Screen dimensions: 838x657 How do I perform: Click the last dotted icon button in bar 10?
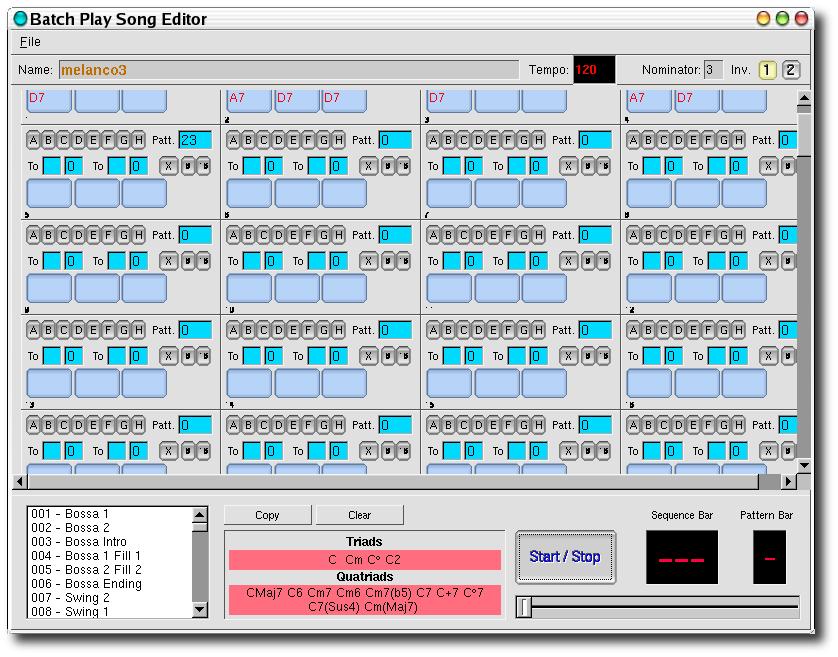point(404,261)
